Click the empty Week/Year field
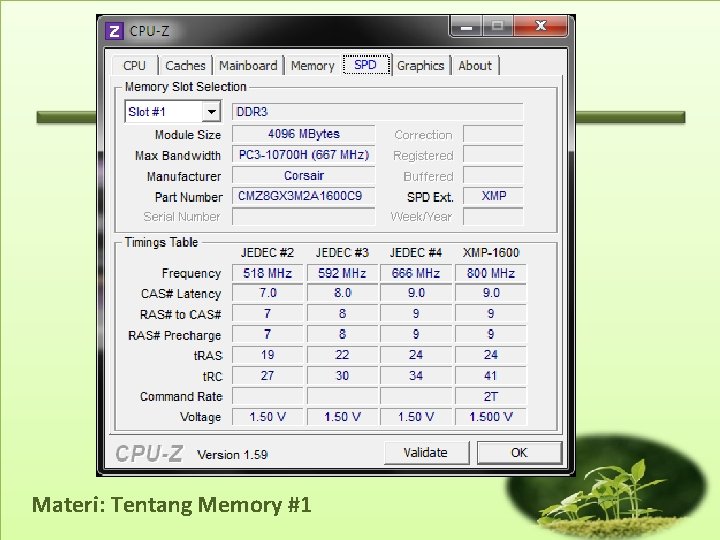720x540 pixels. (x=493, y=216)
